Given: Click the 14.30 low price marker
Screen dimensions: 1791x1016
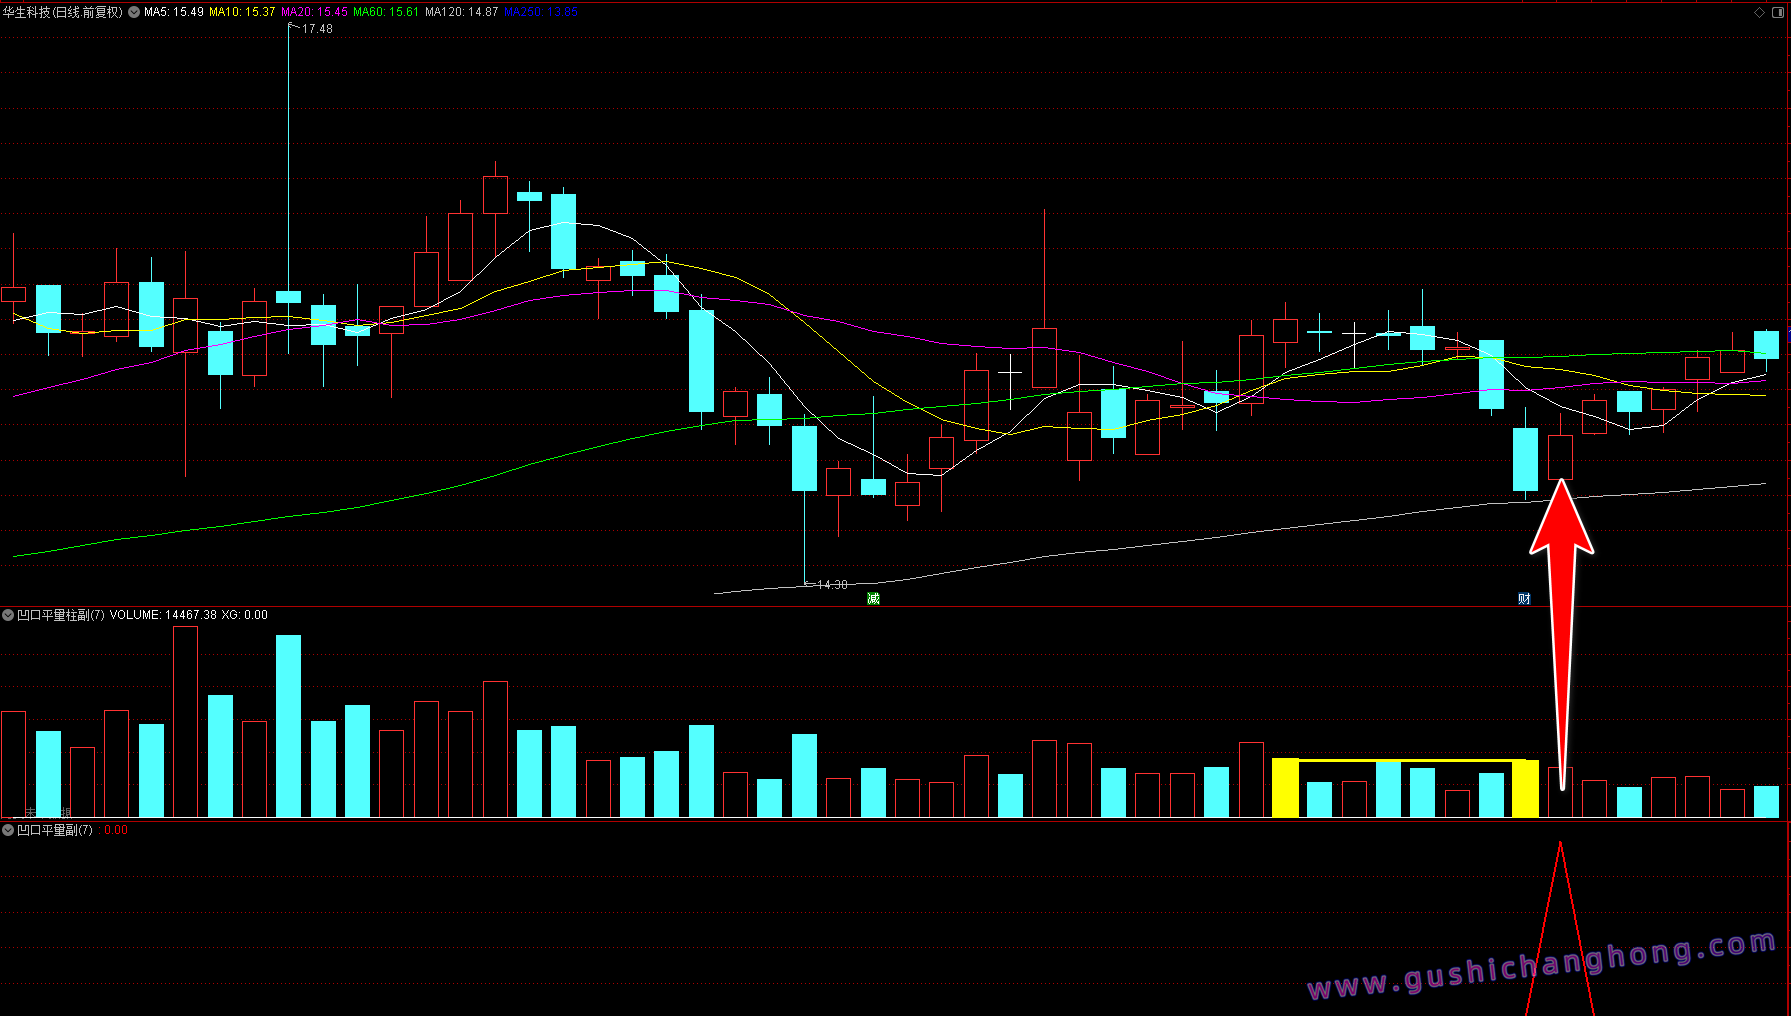Looking at the screenshot, I should point(831,584).
